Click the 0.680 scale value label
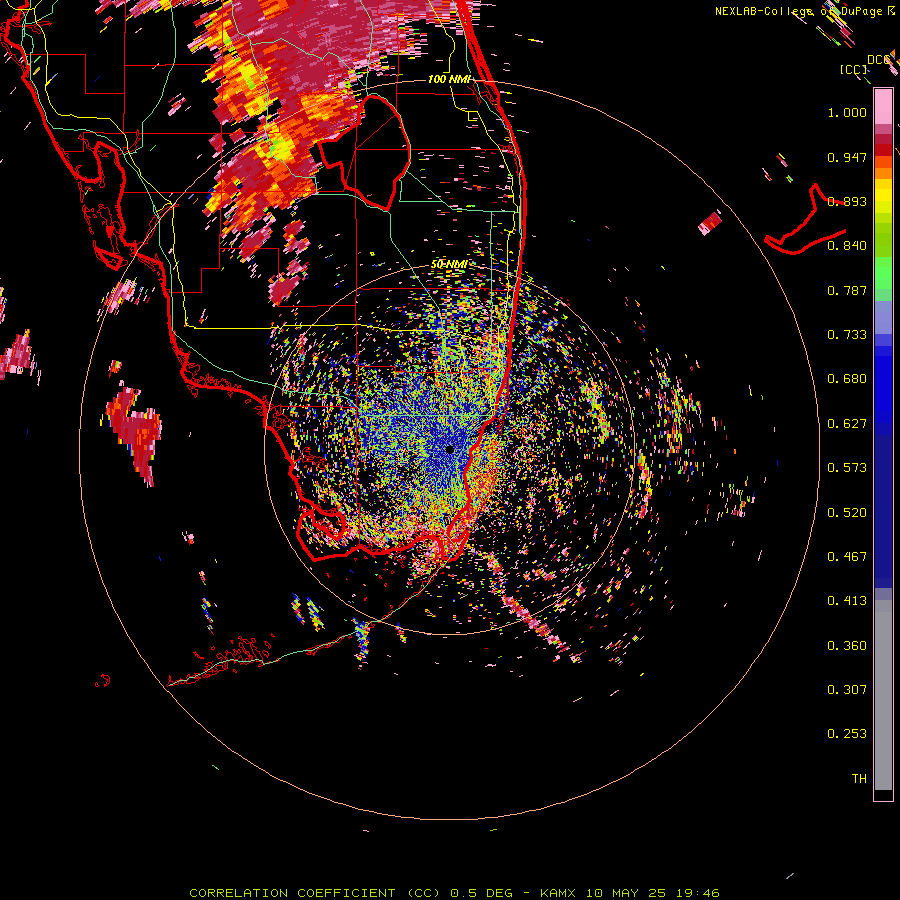The width and height of the screenshot is (900, 900). (x=847, y=379)
